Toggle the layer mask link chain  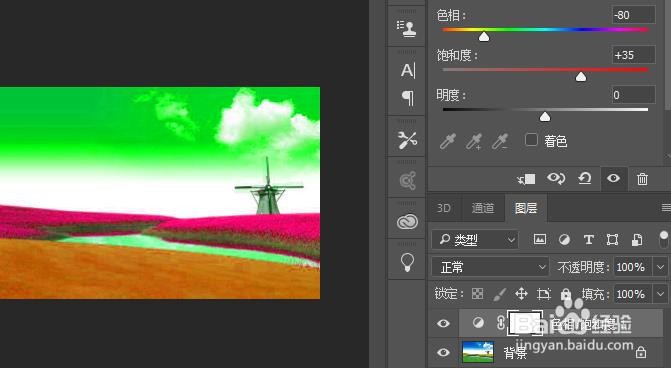[x=501, y=323]
